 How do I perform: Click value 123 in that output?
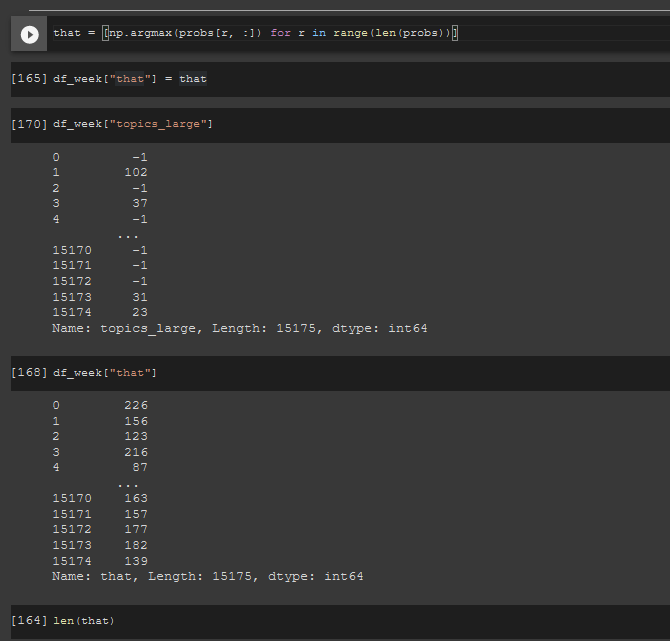[136, 436]
